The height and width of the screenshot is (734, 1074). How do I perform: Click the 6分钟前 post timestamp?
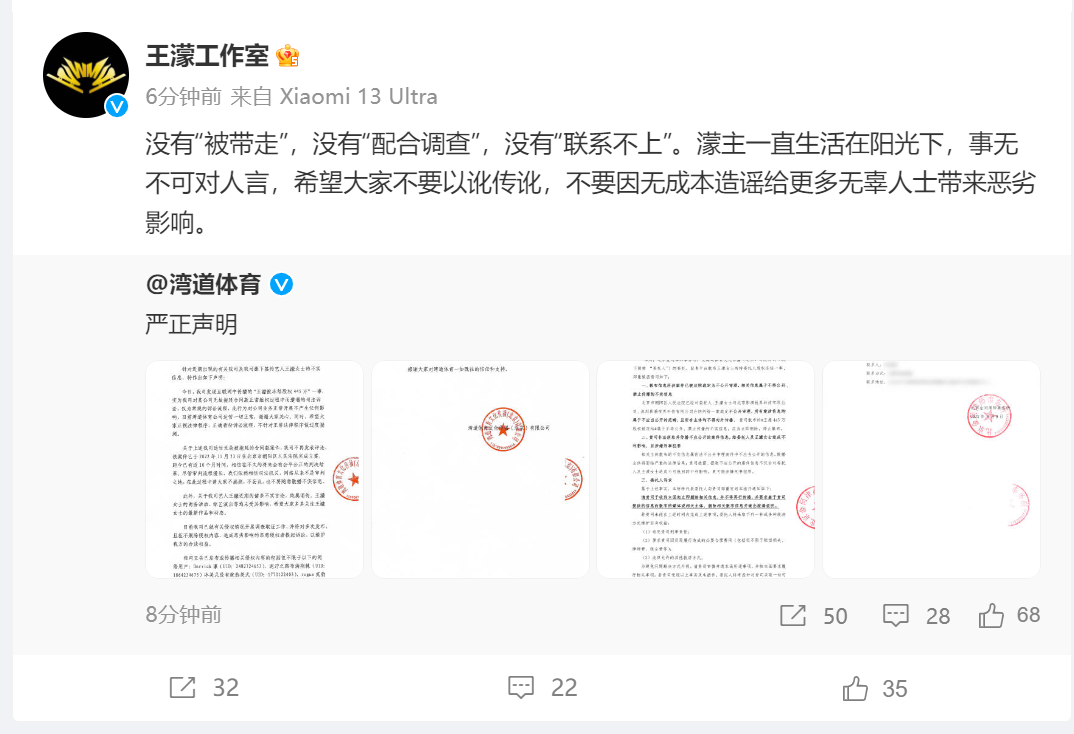[184, 97]
